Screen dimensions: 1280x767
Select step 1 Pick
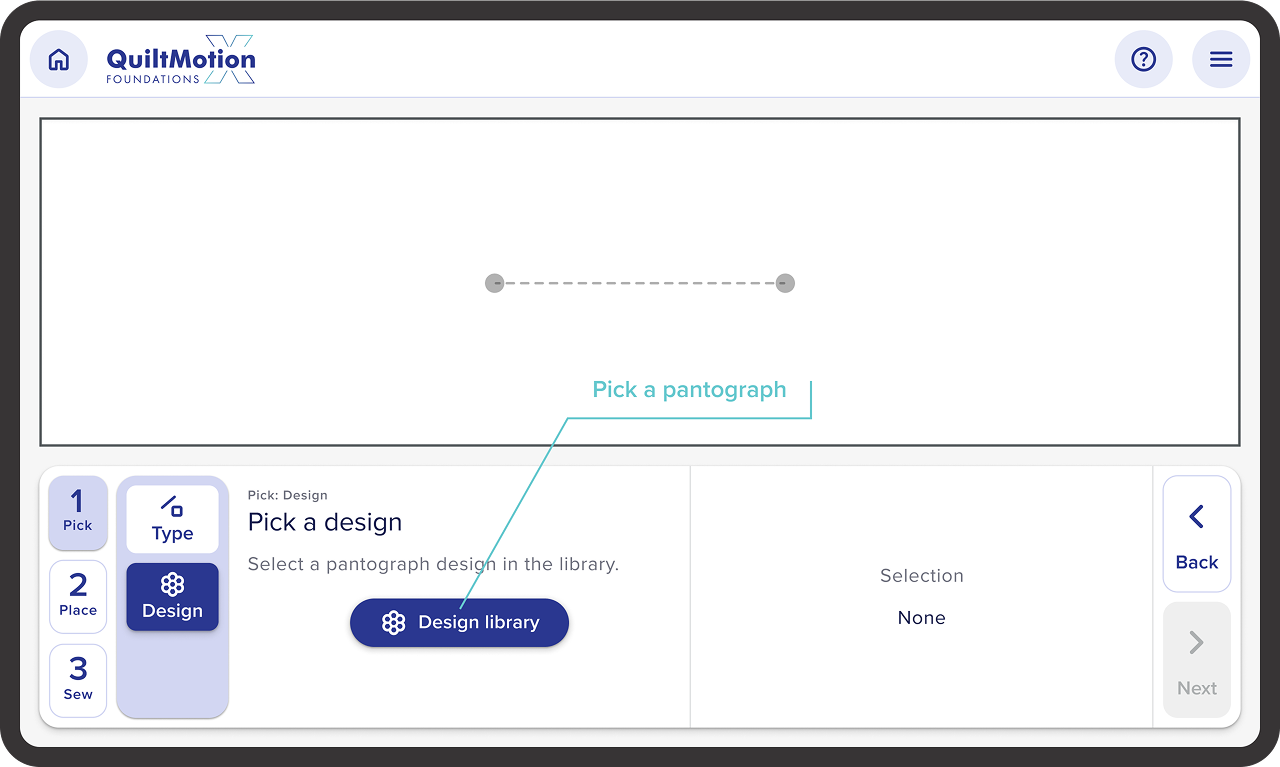pos(78,512)
